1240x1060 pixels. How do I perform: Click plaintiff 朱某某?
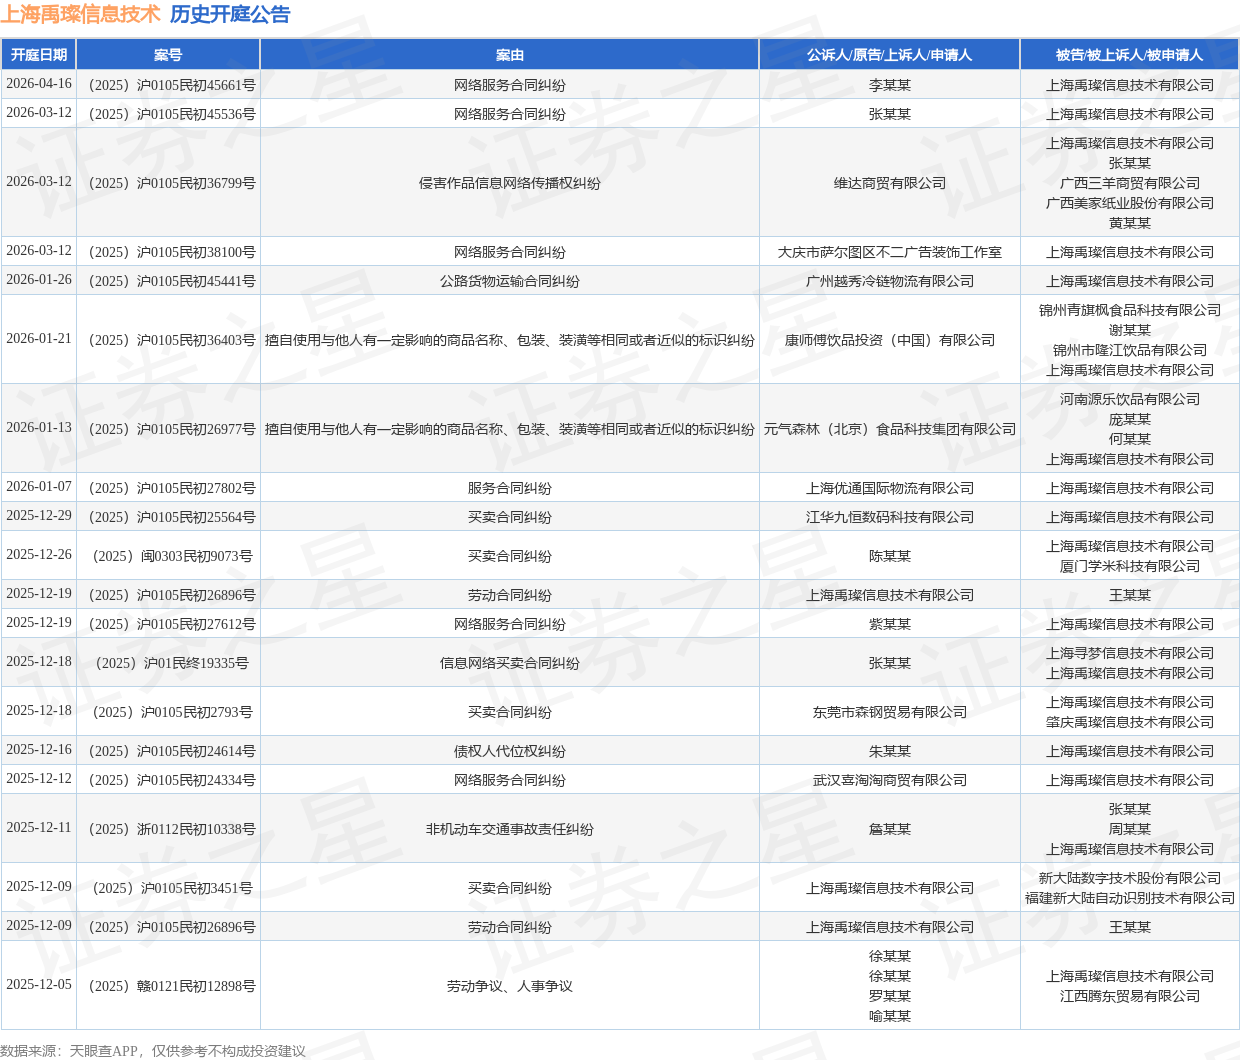pyautogui.click(x=890, y=752)
